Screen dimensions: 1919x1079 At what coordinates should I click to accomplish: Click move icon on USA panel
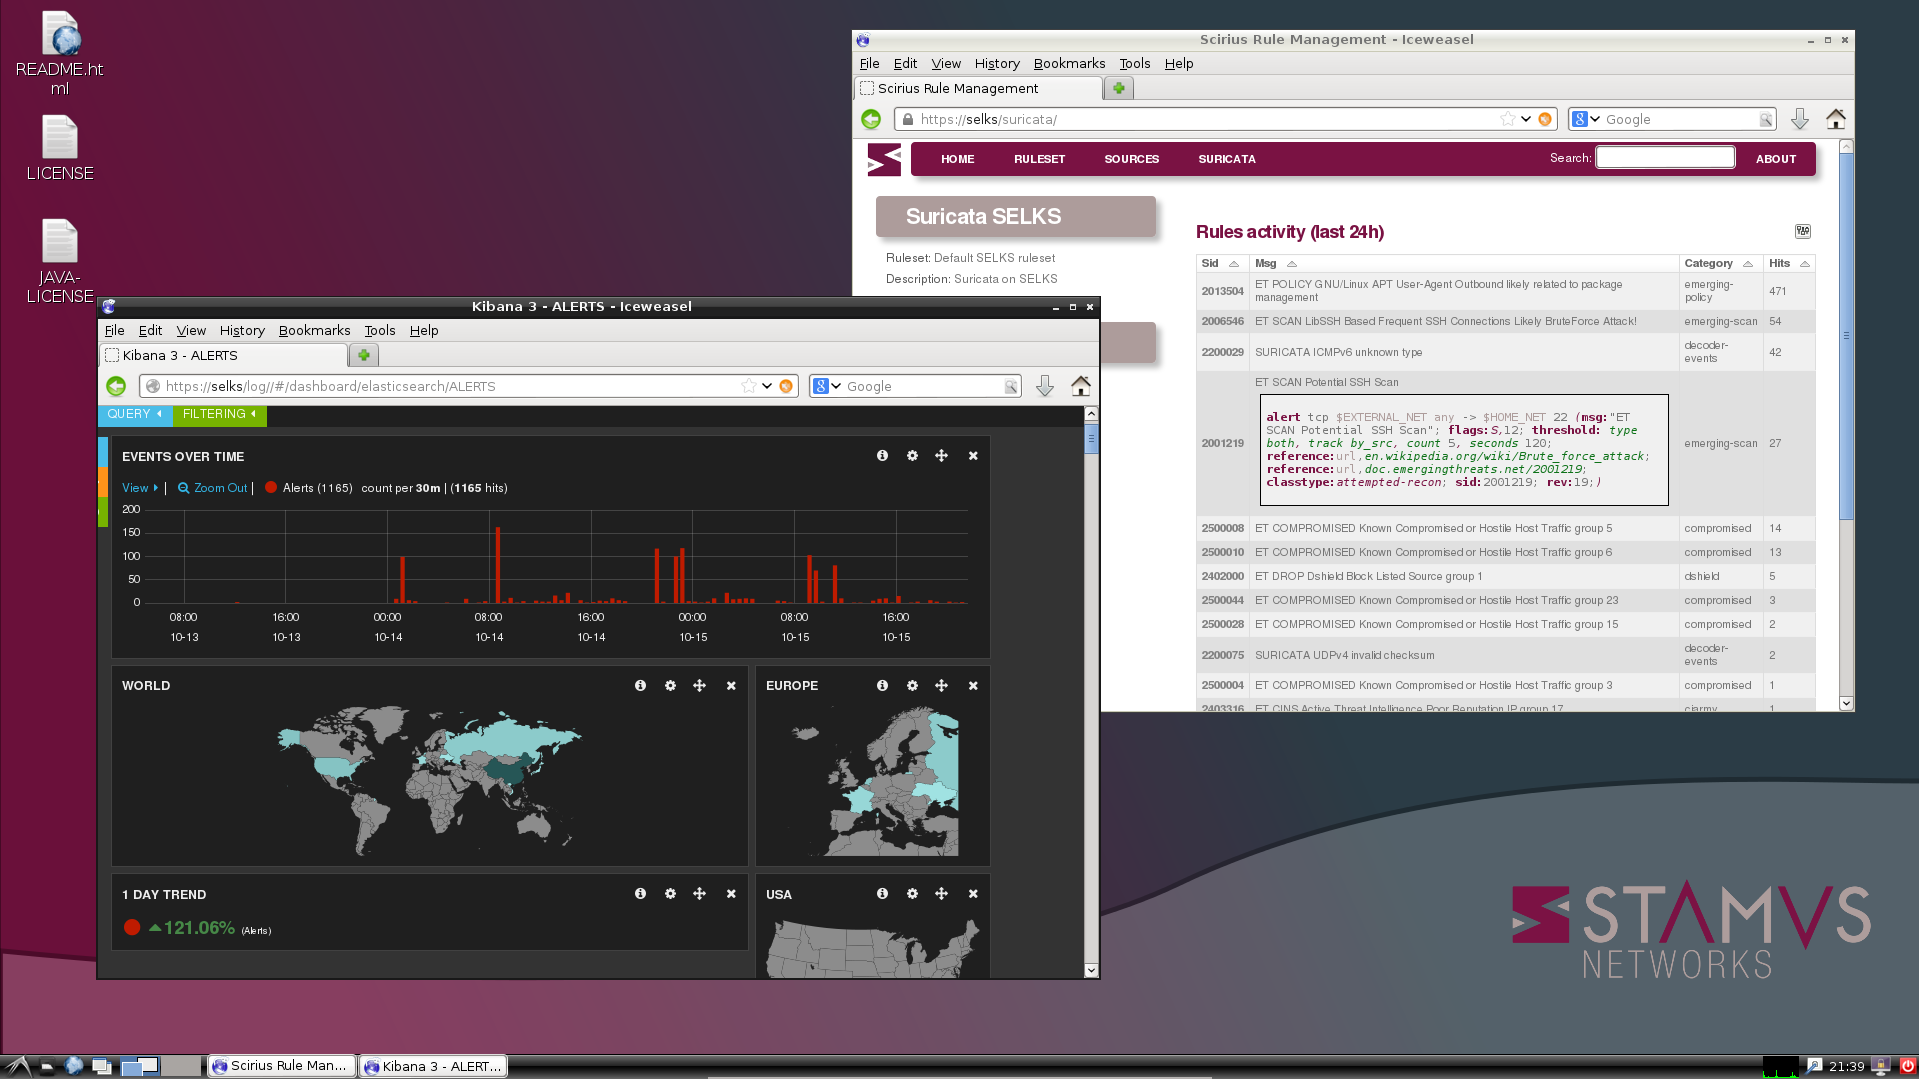pos(941,894)
